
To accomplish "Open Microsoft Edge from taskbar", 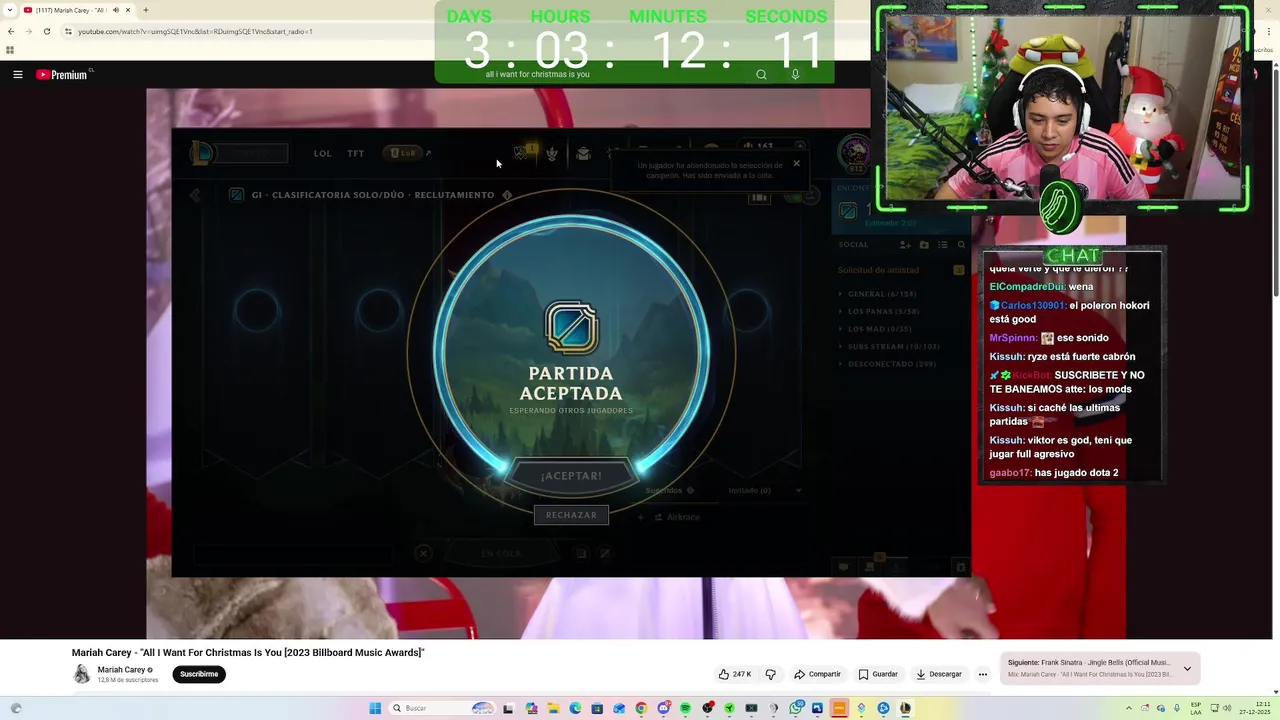I will (575, 708).
